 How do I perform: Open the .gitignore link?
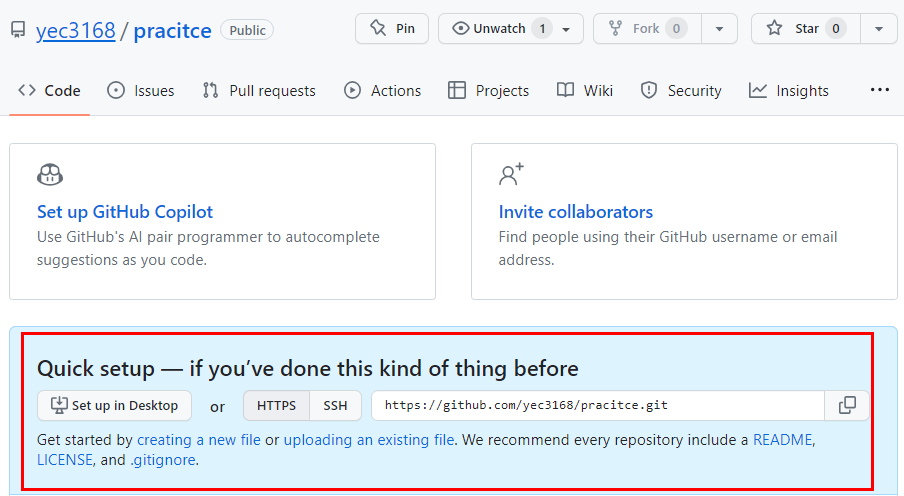(163, 460)
